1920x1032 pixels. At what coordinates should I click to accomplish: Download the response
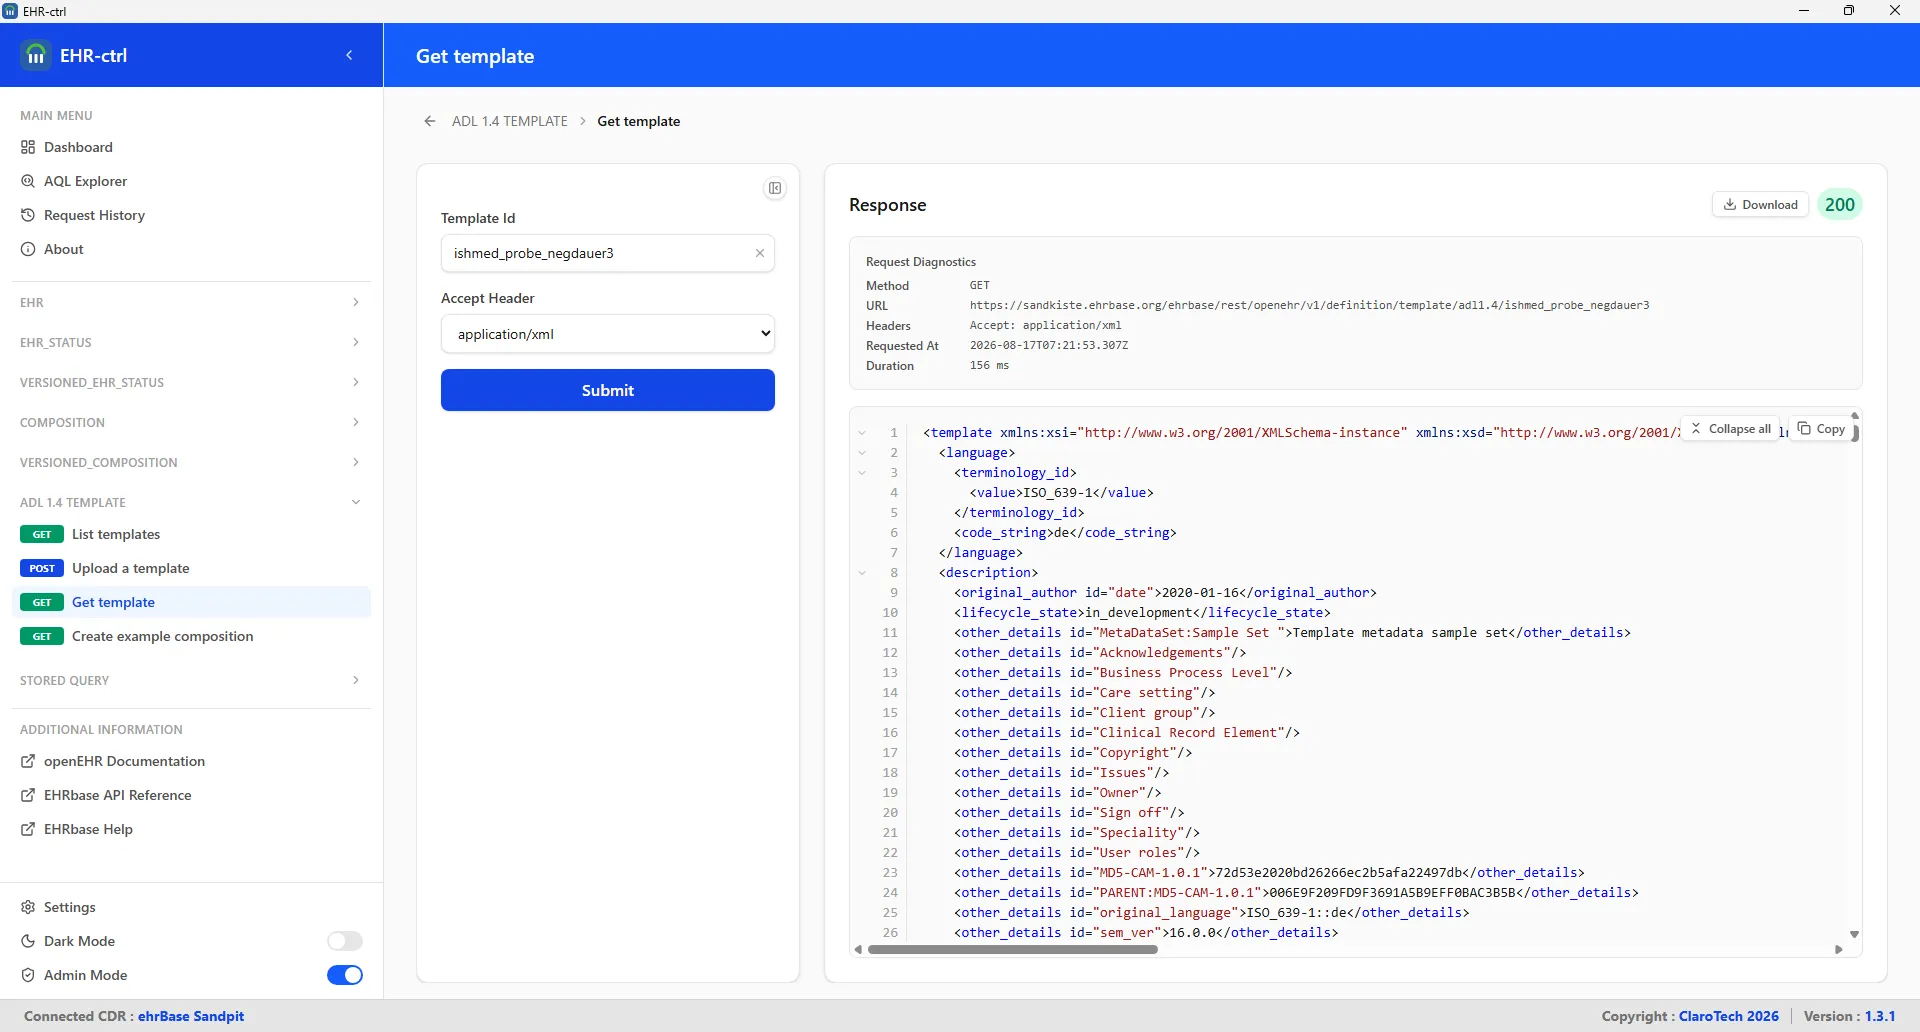click(1761, 205)
